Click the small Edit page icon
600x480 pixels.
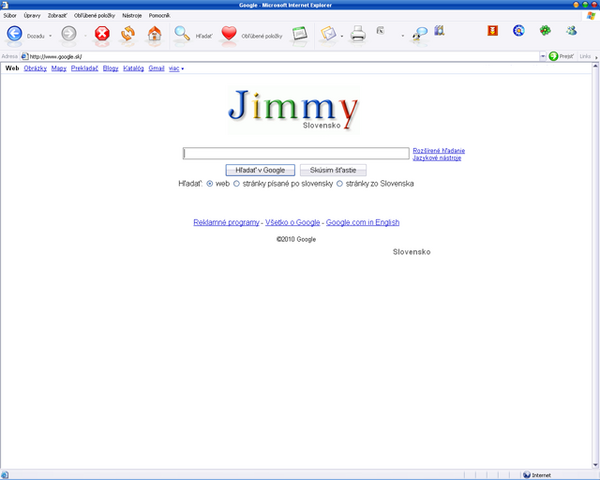[x=380, y=30]
